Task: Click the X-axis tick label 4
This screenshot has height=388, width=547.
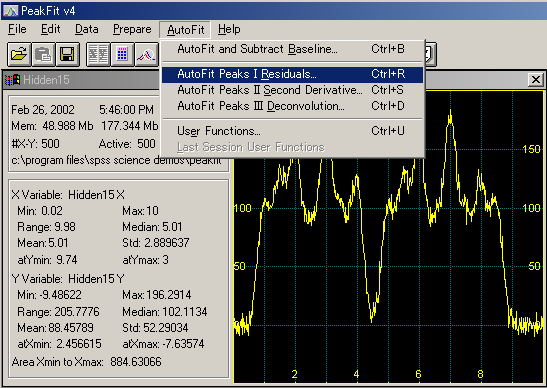Action: click(356, 375)
